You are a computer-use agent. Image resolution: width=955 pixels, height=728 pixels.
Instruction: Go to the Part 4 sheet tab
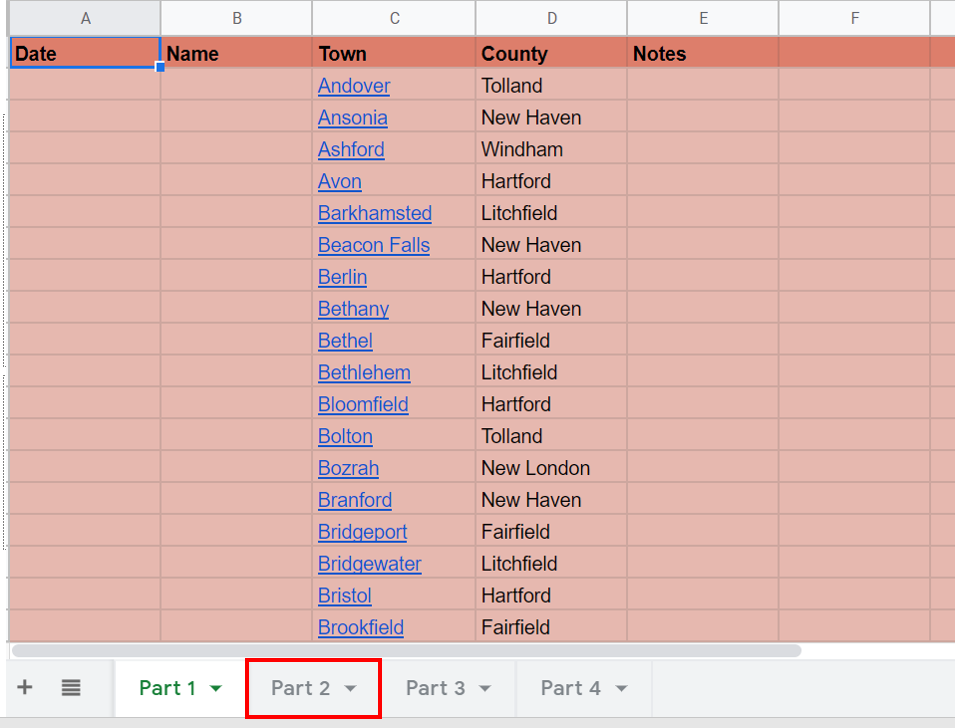click(x=570, y=688)
